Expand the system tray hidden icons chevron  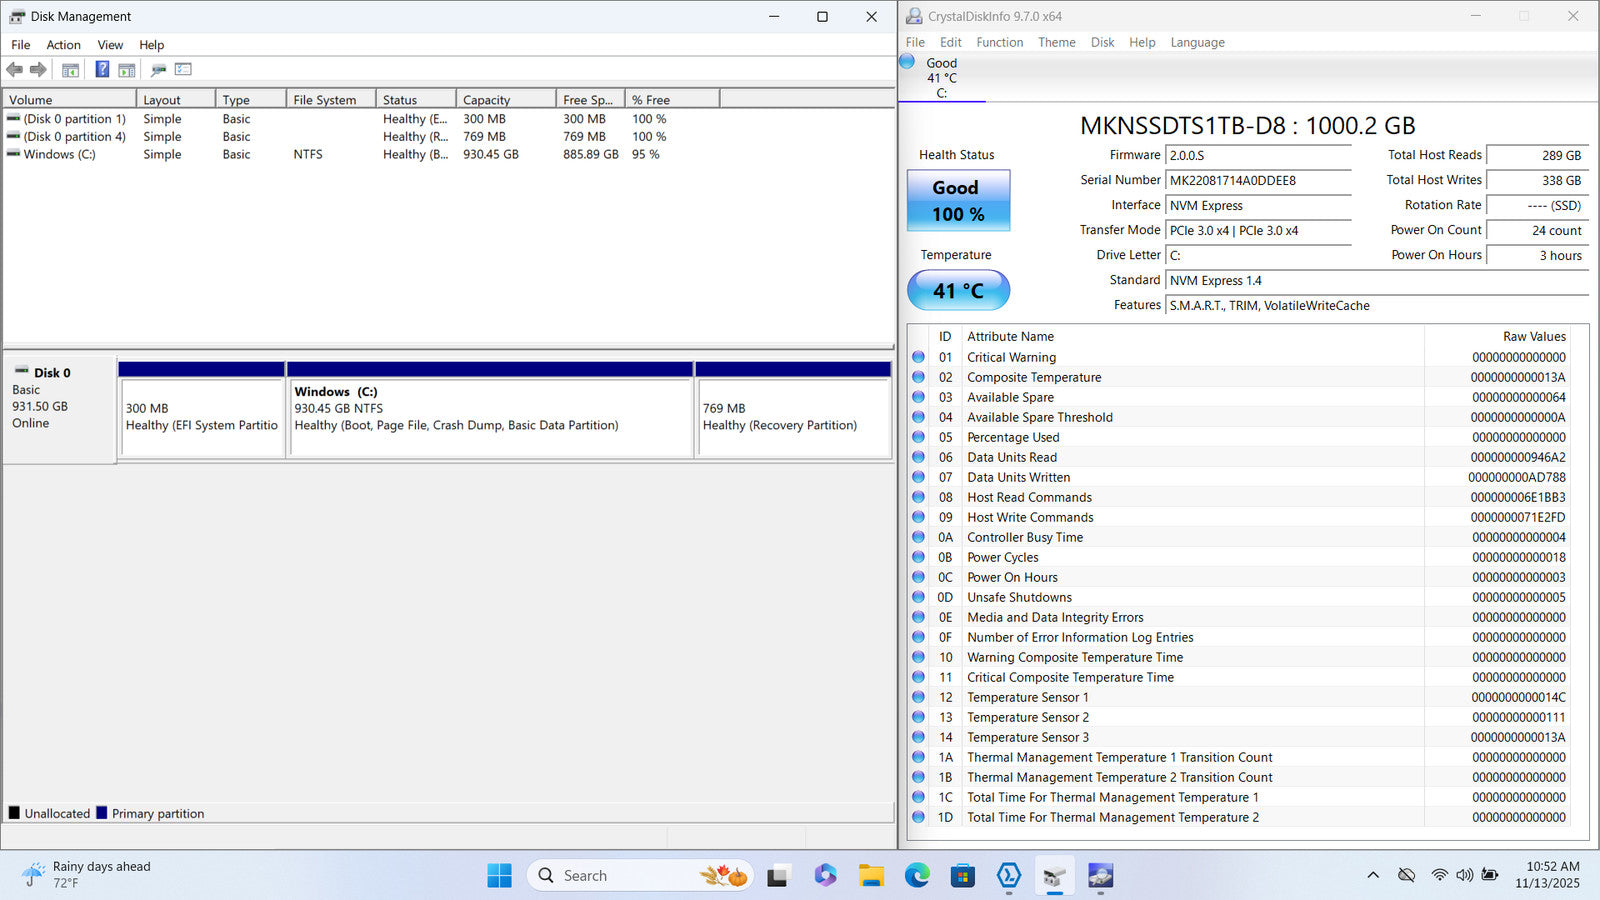(1373, 875)
